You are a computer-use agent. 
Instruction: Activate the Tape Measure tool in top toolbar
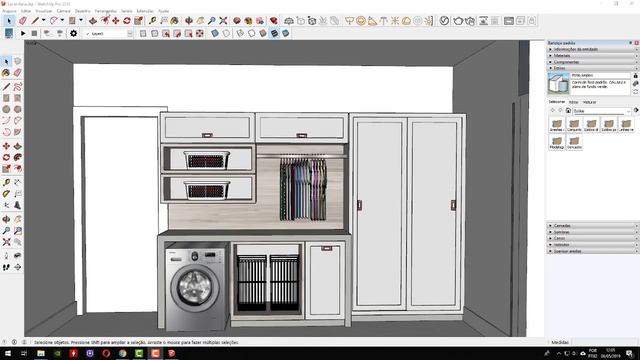coord(153,20)
